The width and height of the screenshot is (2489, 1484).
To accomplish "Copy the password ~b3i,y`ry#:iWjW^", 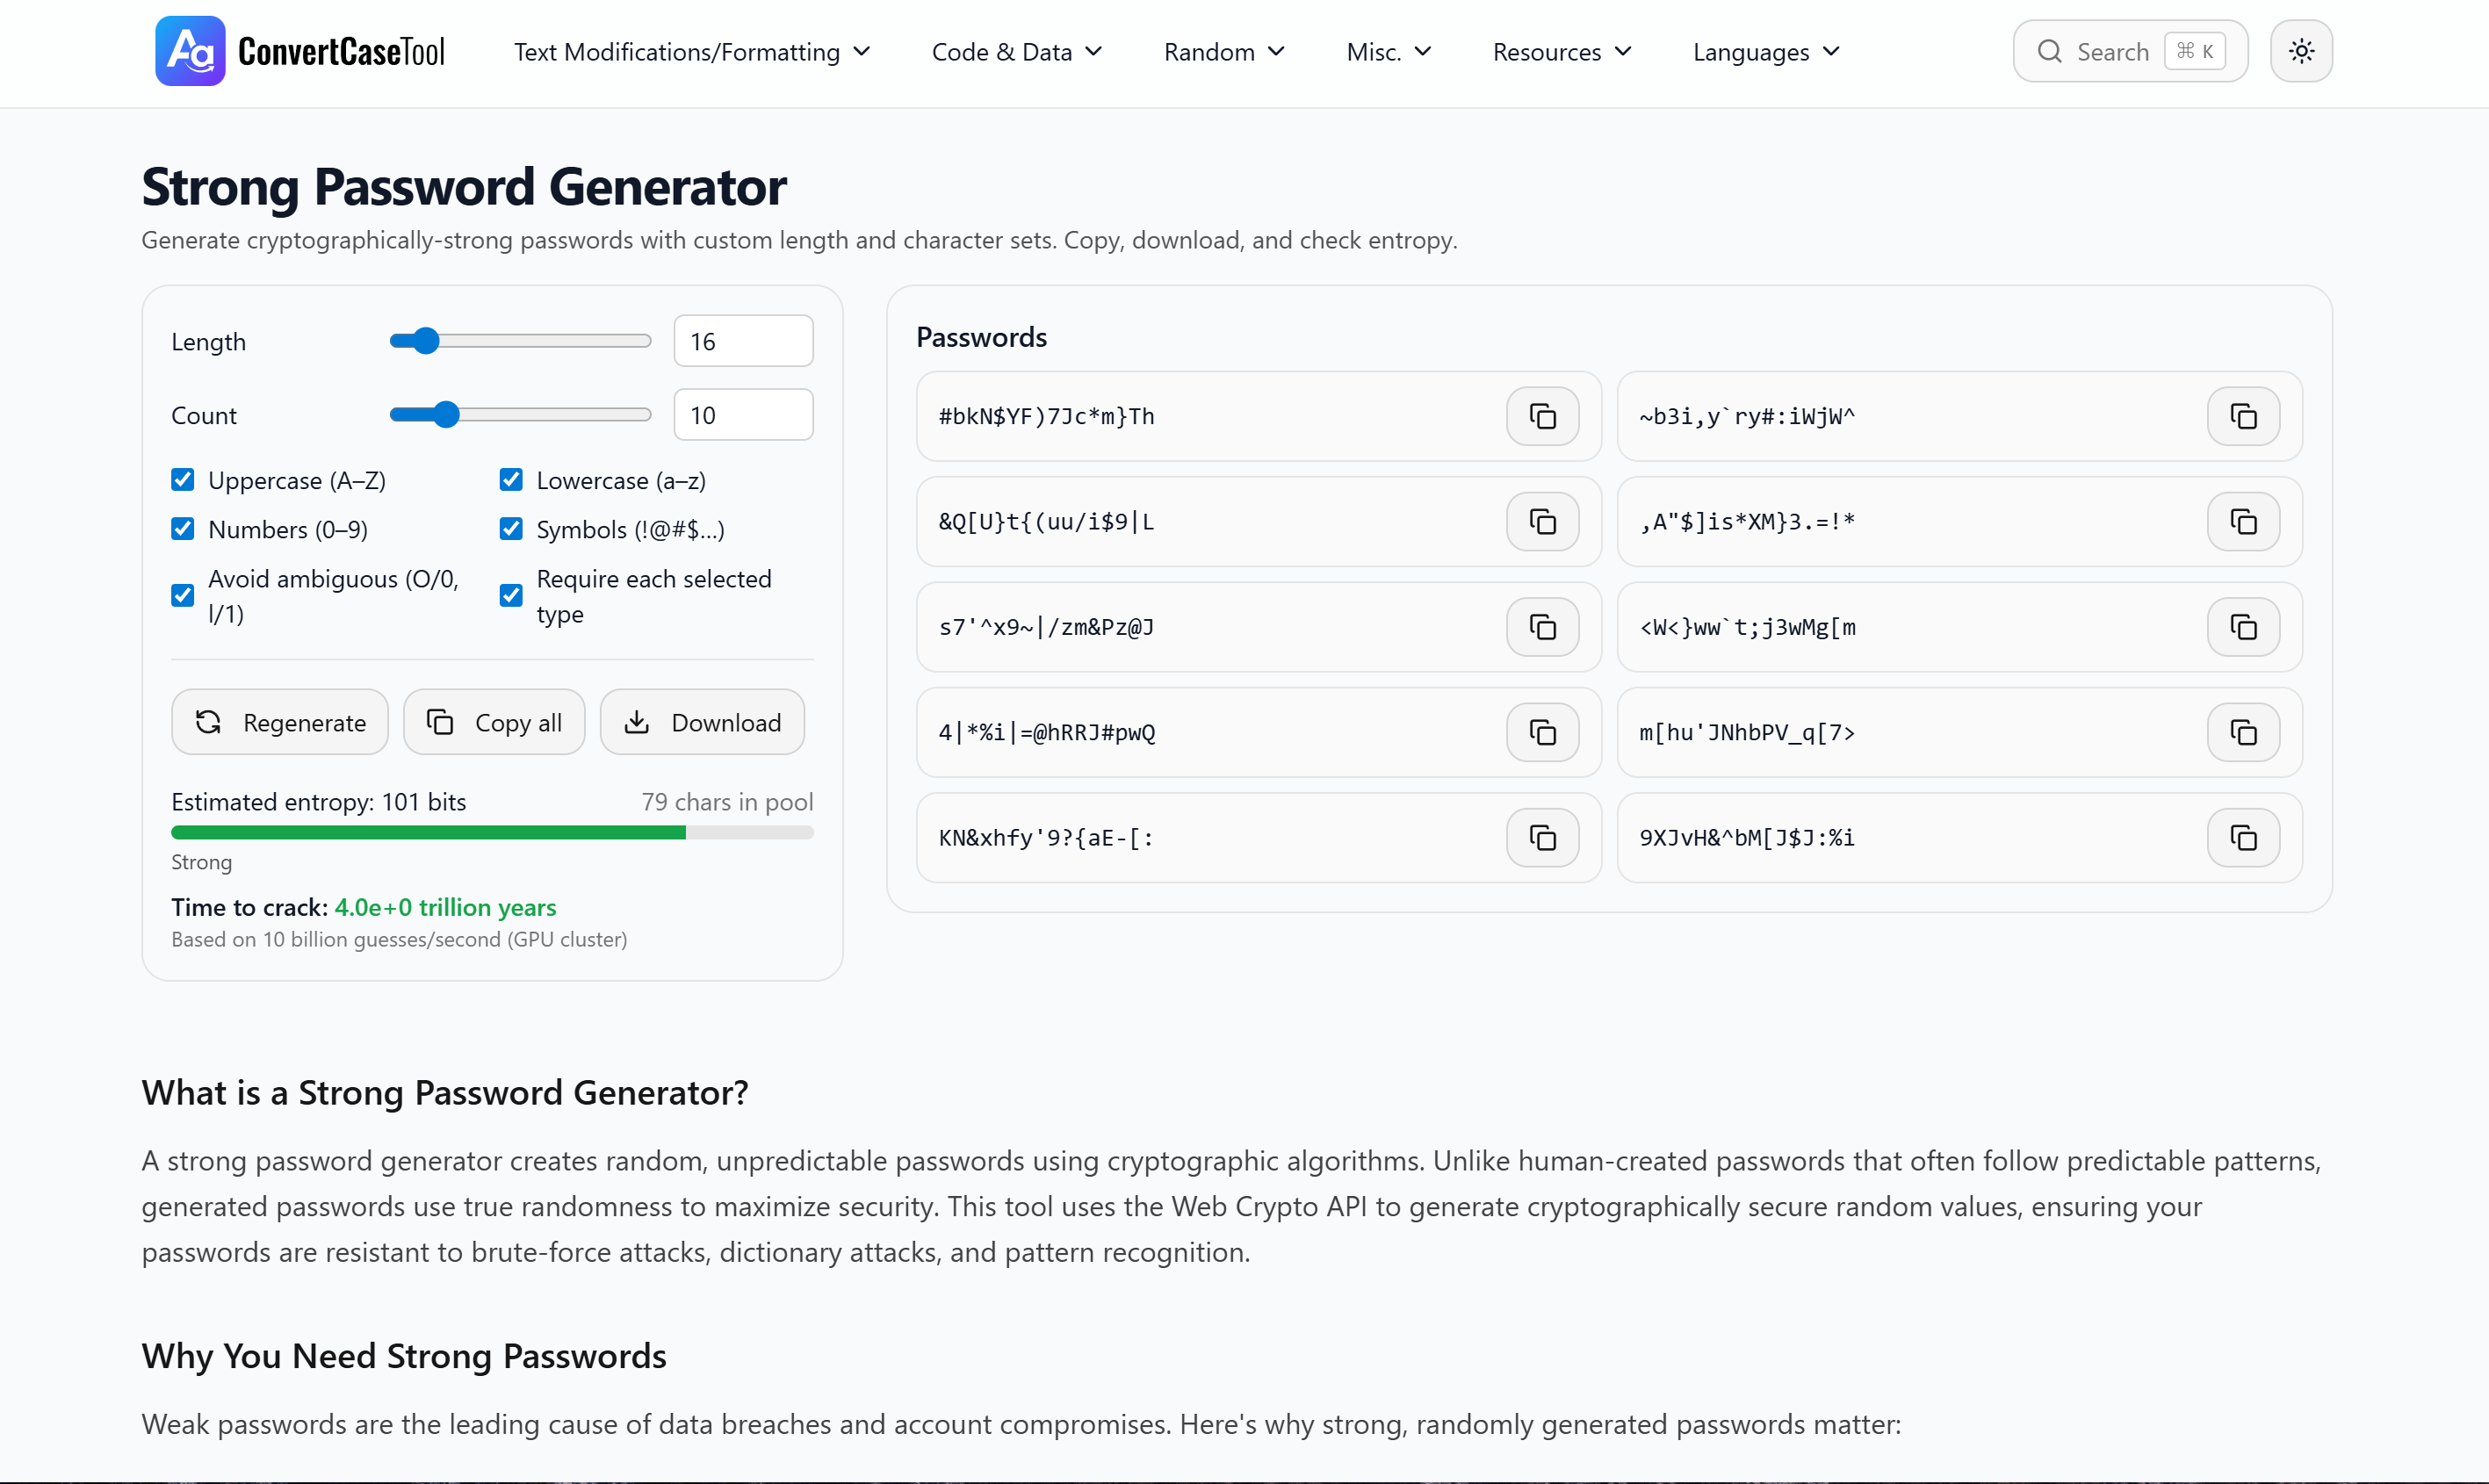I will [2243, 416].
